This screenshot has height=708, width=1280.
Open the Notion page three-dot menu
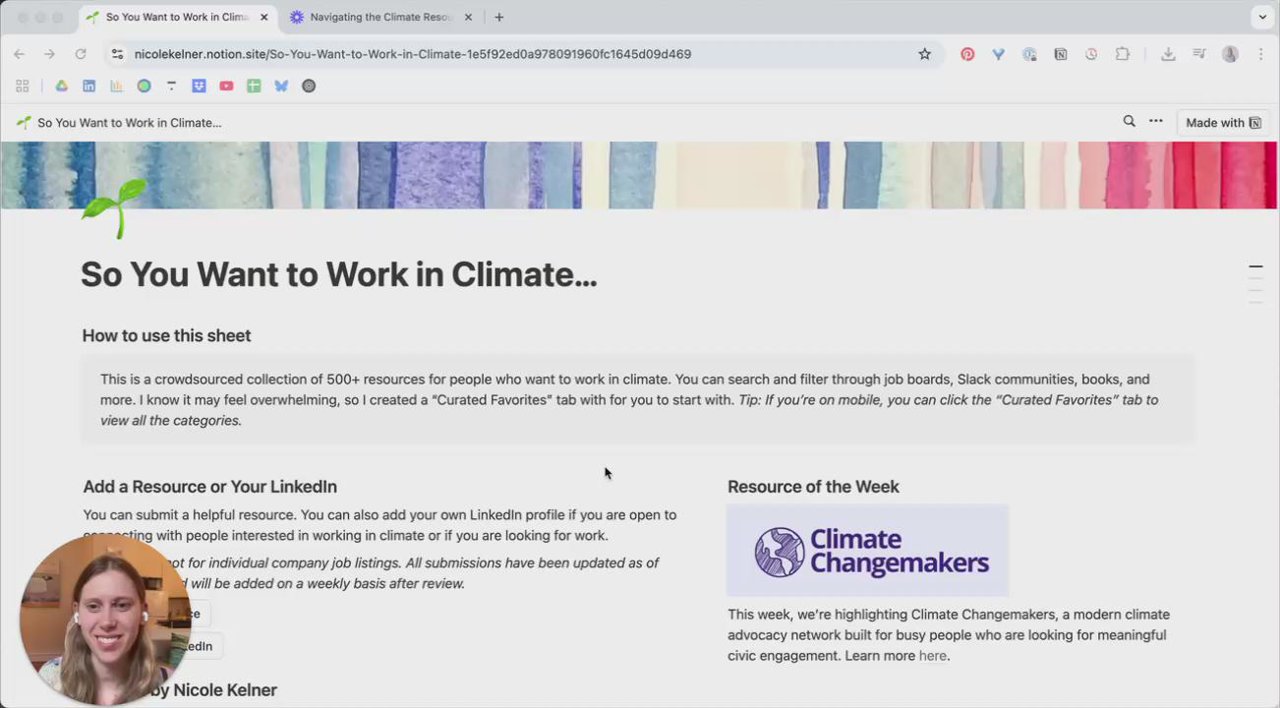[x=1156, y=121]
